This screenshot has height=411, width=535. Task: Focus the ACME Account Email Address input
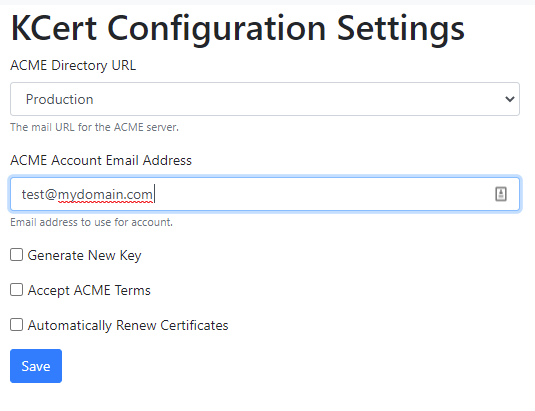(265, 194)
